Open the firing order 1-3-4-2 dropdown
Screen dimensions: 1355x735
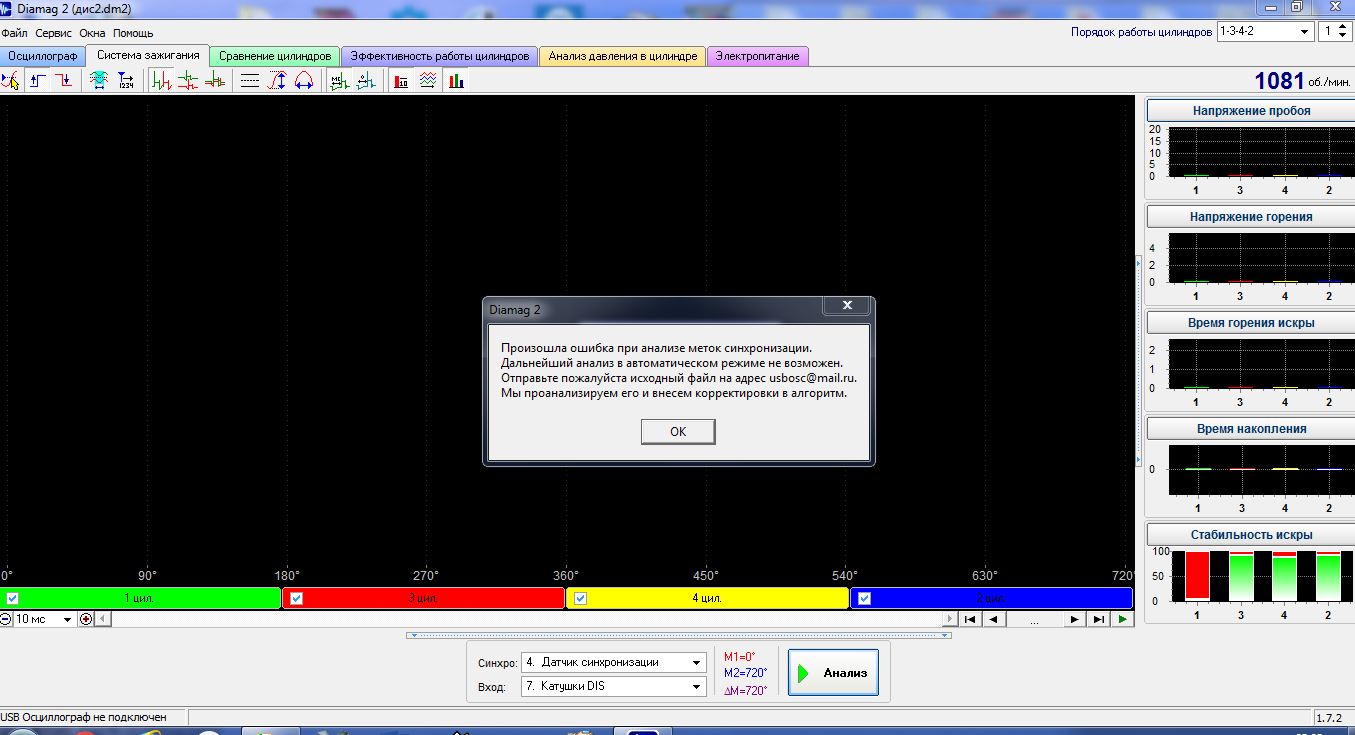1265,32
